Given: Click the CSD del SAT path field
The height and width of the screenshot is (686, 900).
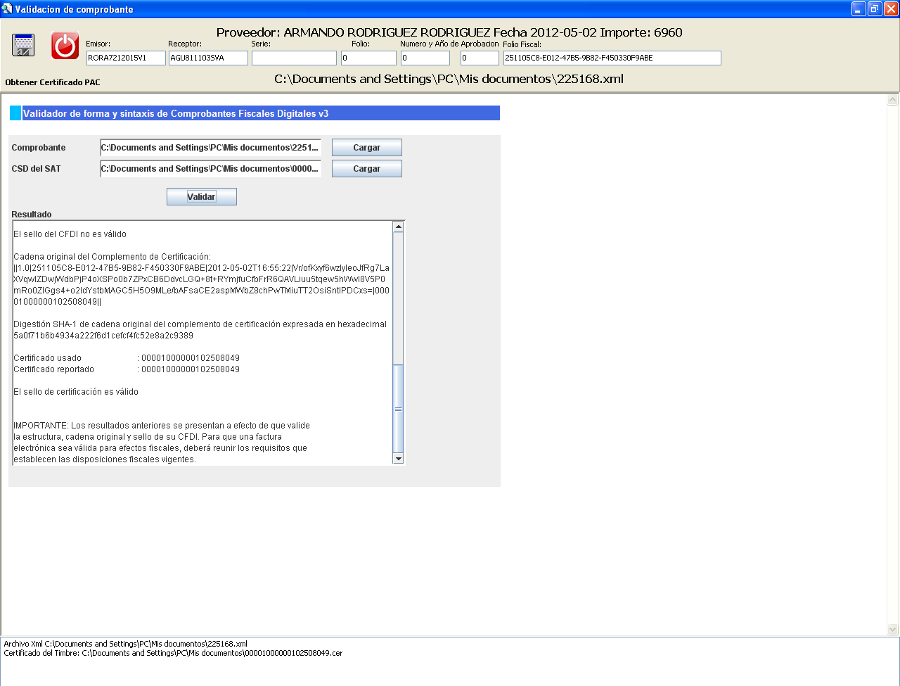Looking at the screenshot, I should tap(210, 169).
